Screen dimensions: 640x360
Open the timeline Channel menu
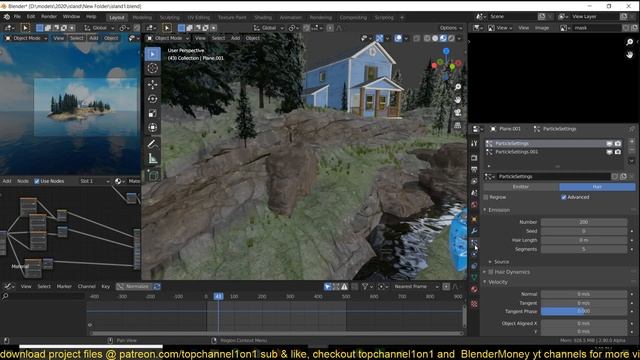87,287
